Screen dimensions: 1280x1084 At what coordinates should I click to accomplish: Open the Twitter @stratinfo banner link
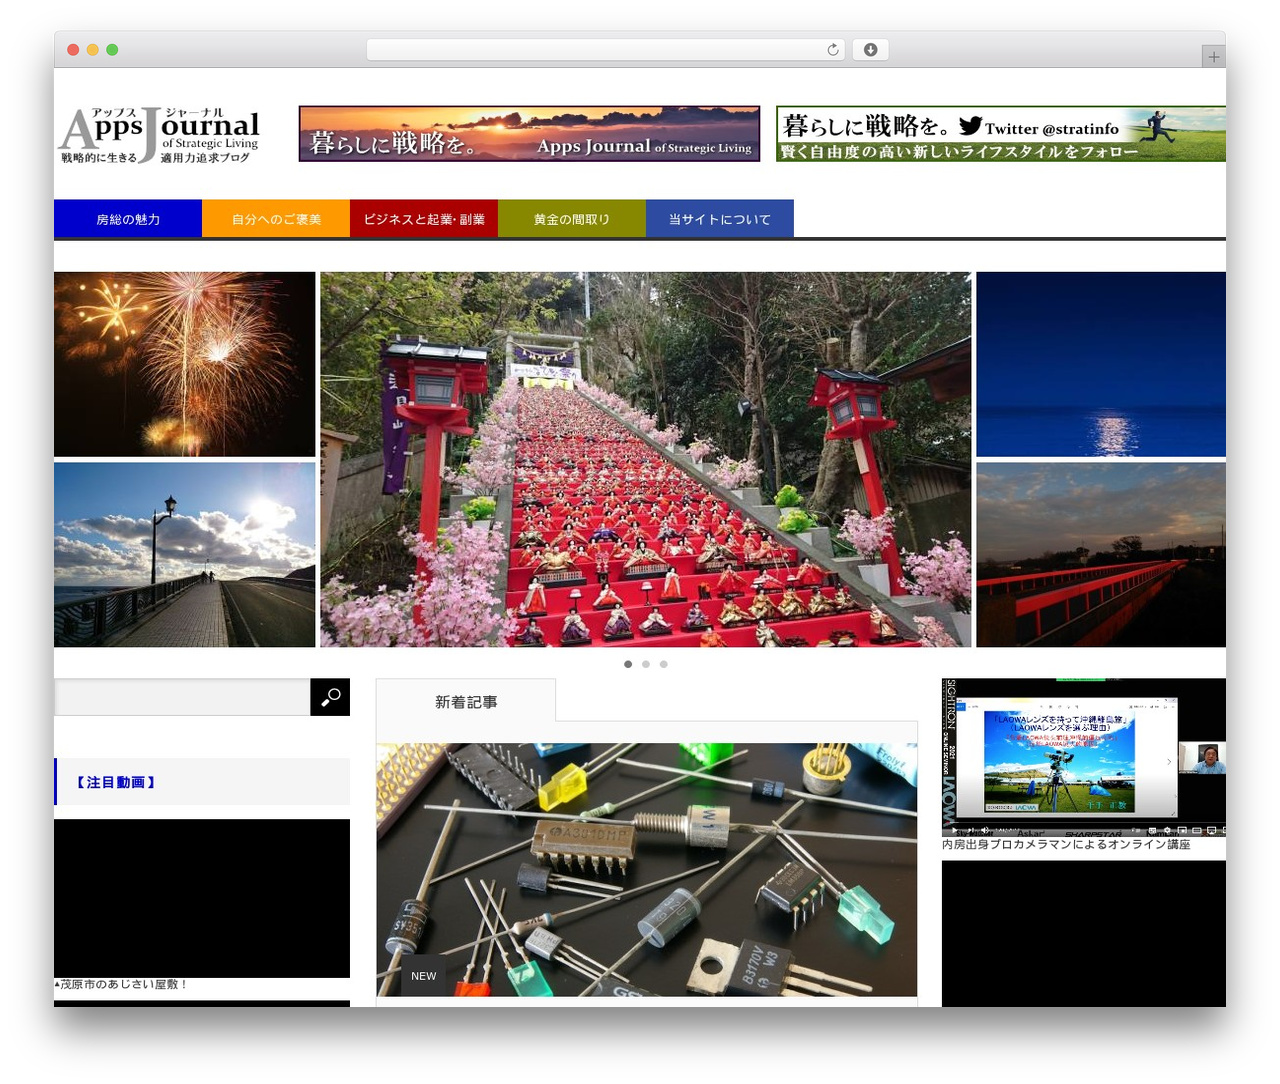tap(1001, 134)
